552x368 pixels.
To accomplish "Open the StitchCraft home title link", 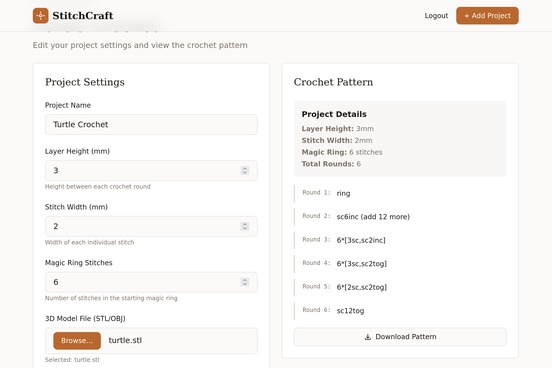I will [x=83, y=16].
